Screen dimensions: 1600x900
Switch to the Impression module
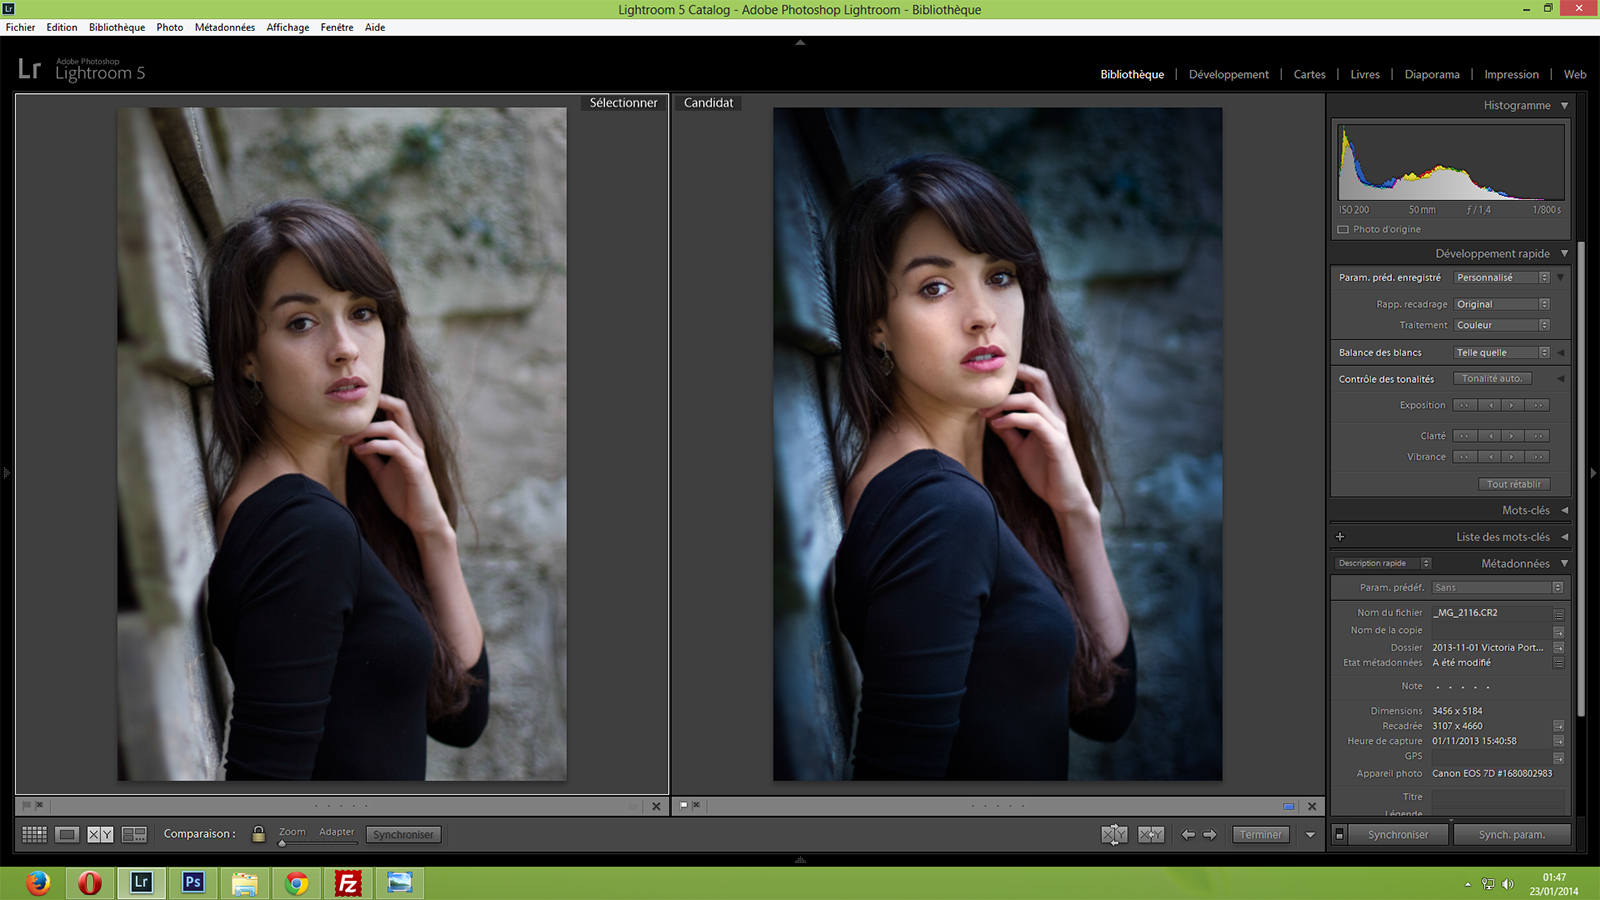click(x=1511, y=75)
